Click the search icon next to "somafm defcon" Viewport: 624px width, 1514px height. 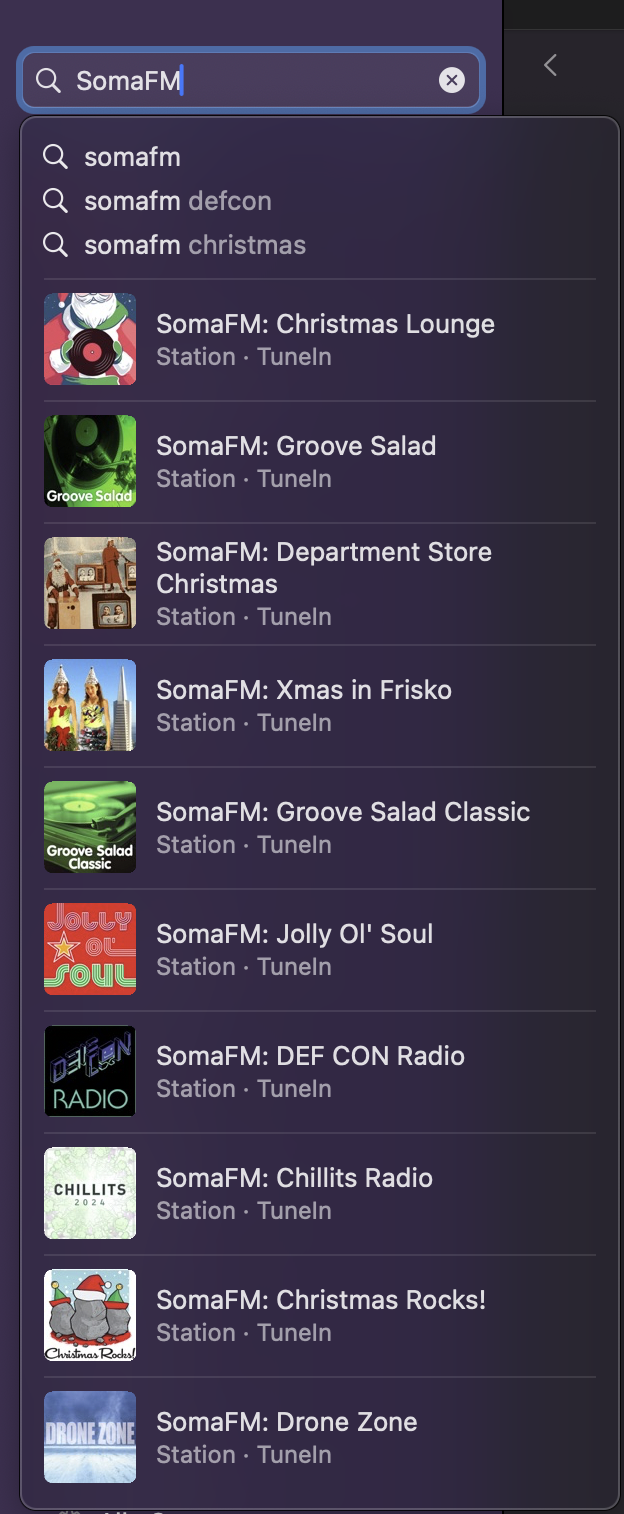coord(55,200)
